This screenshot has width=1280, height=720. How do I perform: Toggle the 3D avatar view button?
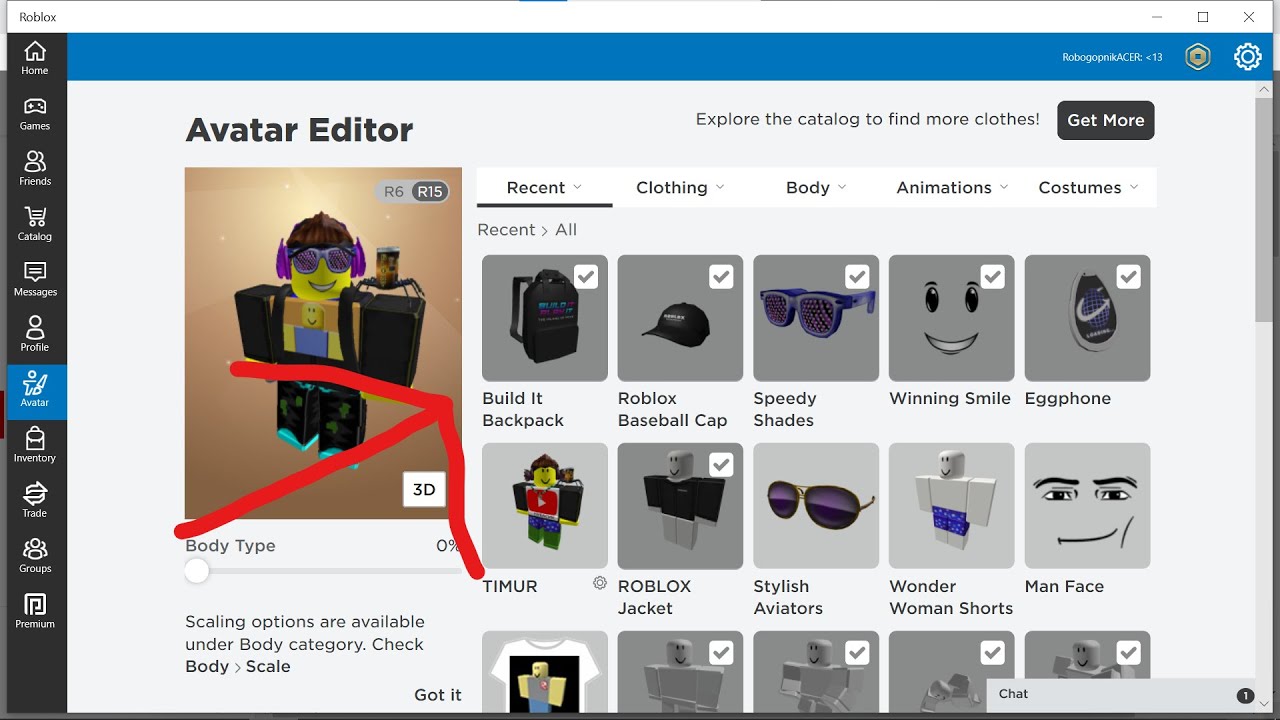coord(424,490)
